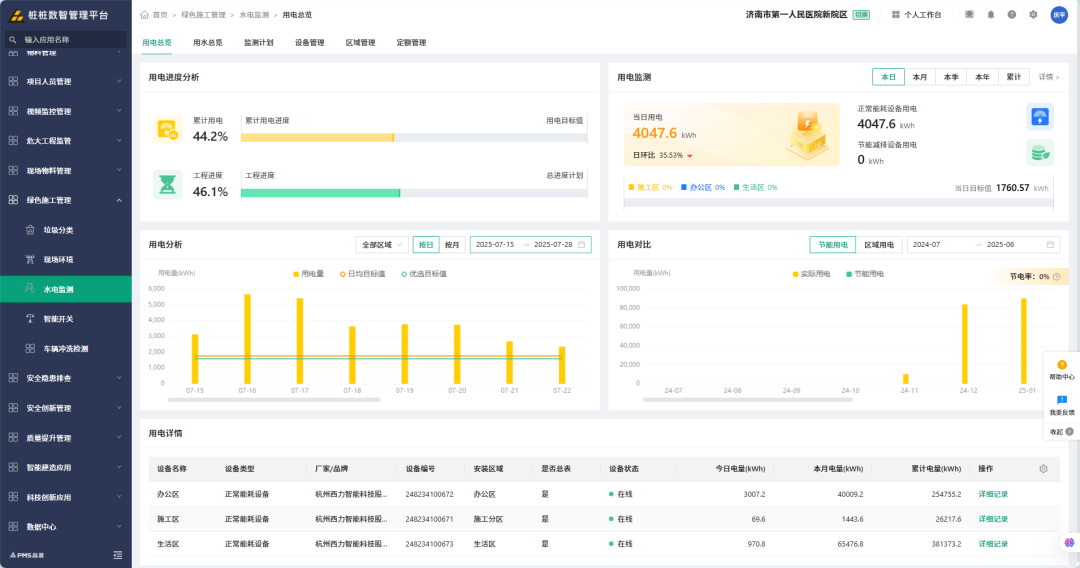Click the home icon in breadcrumb

[145, 14]
